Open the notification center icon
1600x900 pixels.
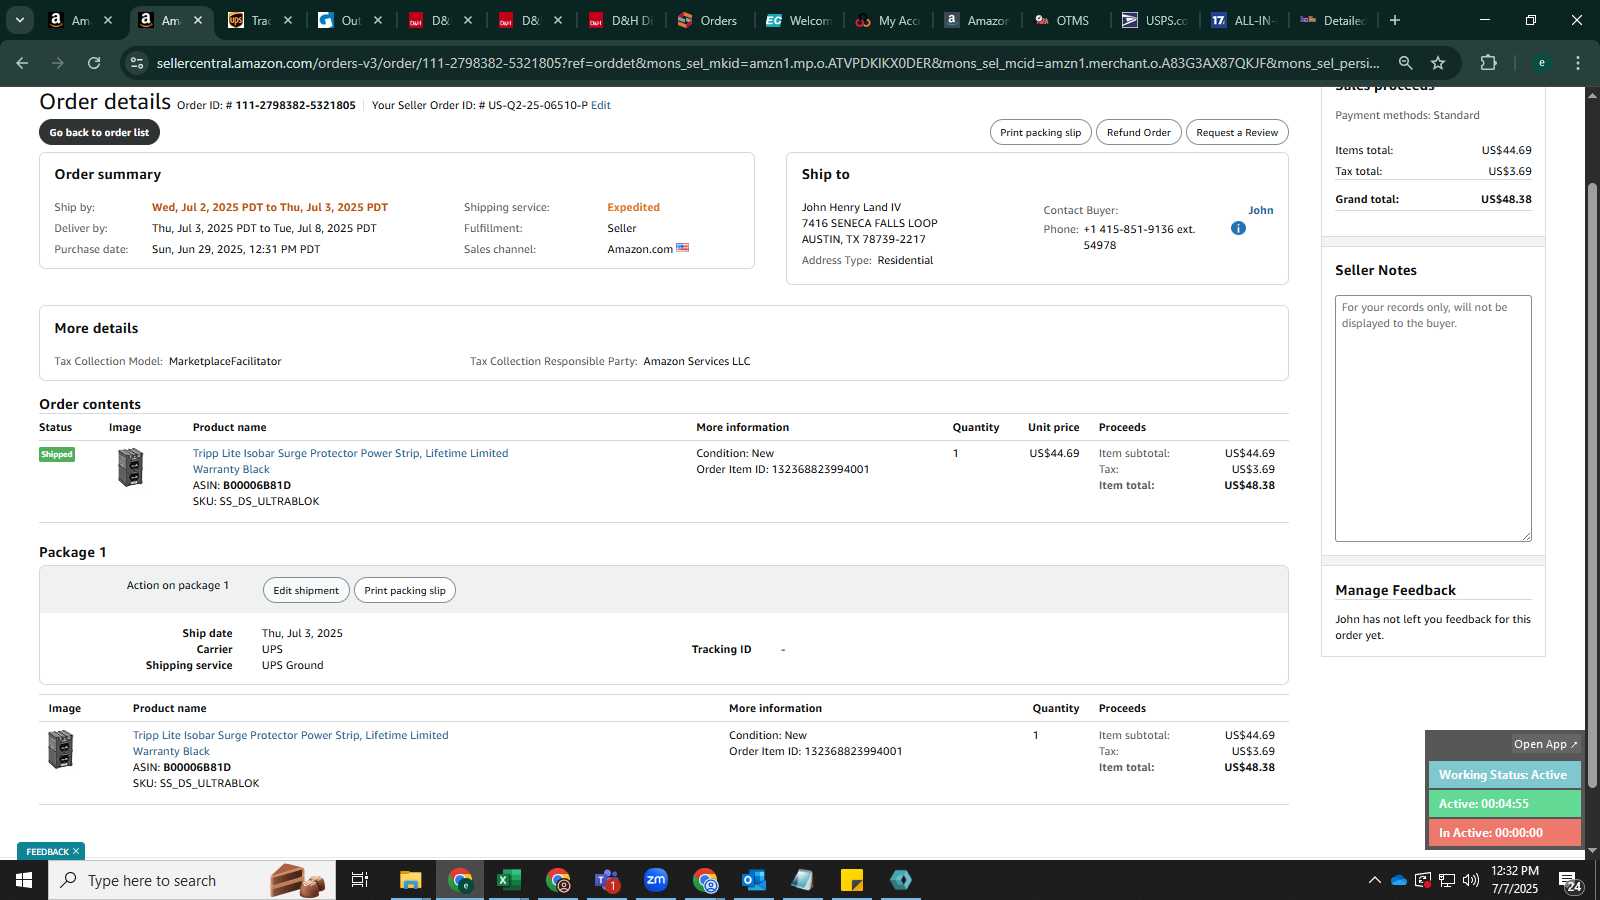coord(1570,880)
